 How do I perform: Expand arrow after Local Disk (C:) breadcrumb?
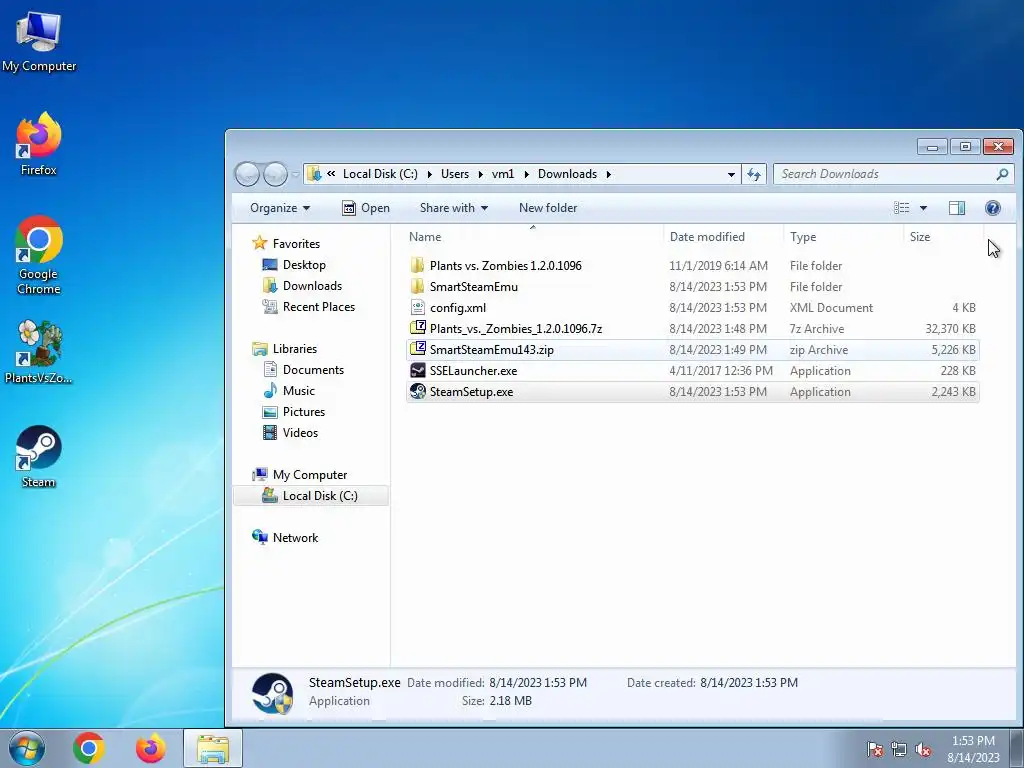pos(430,174)
